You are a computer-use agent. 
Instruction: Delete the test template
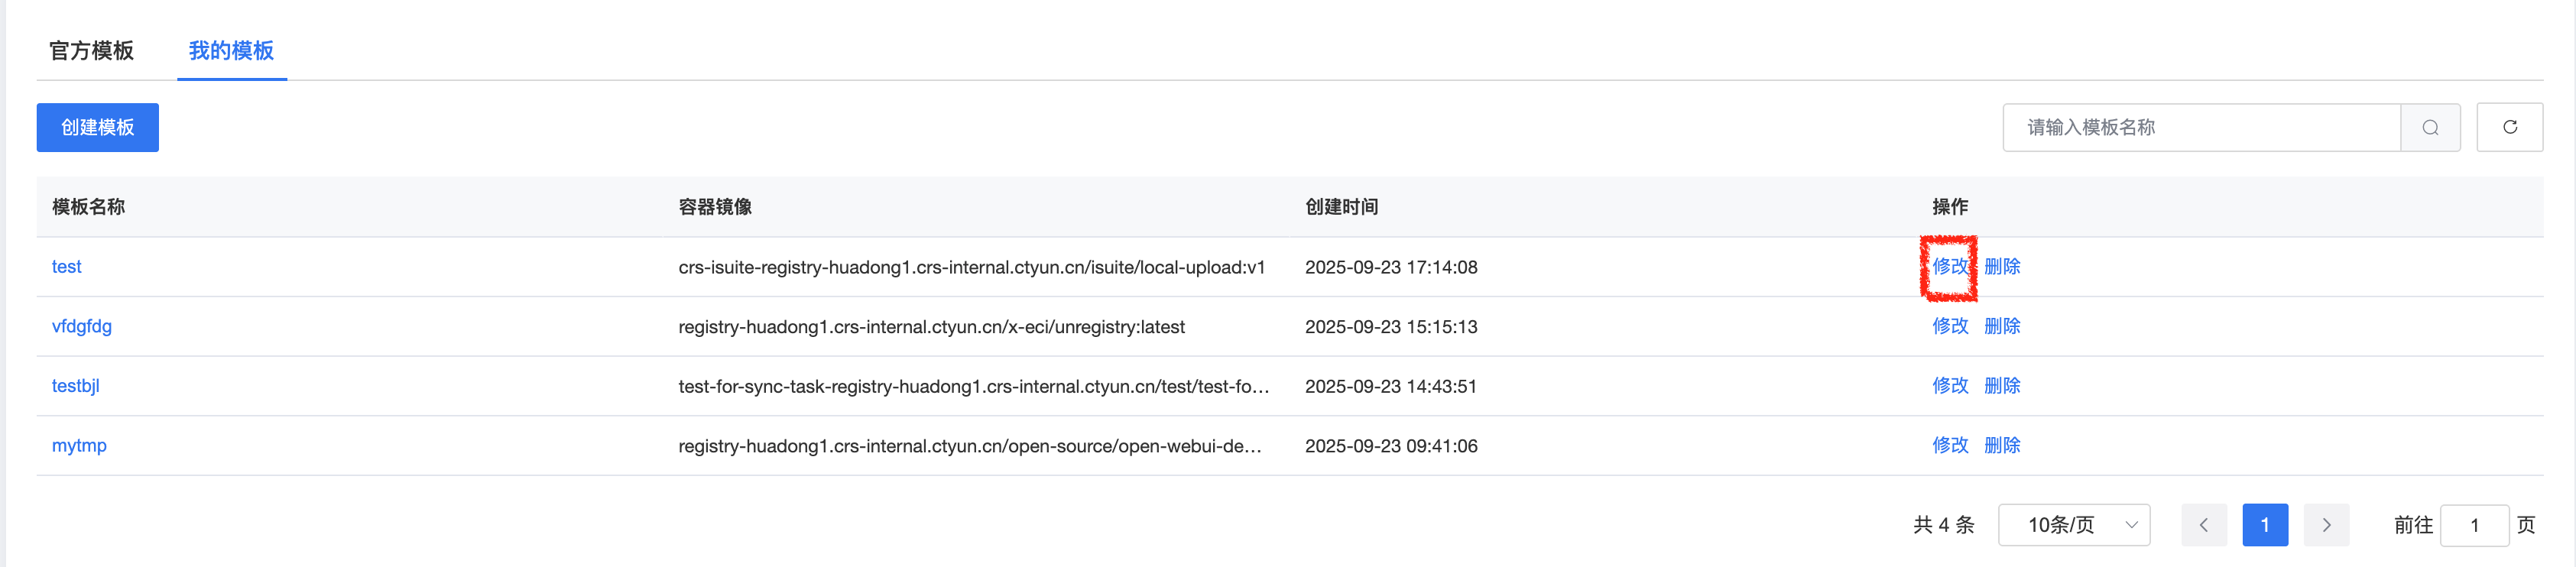coord(2002,267)
